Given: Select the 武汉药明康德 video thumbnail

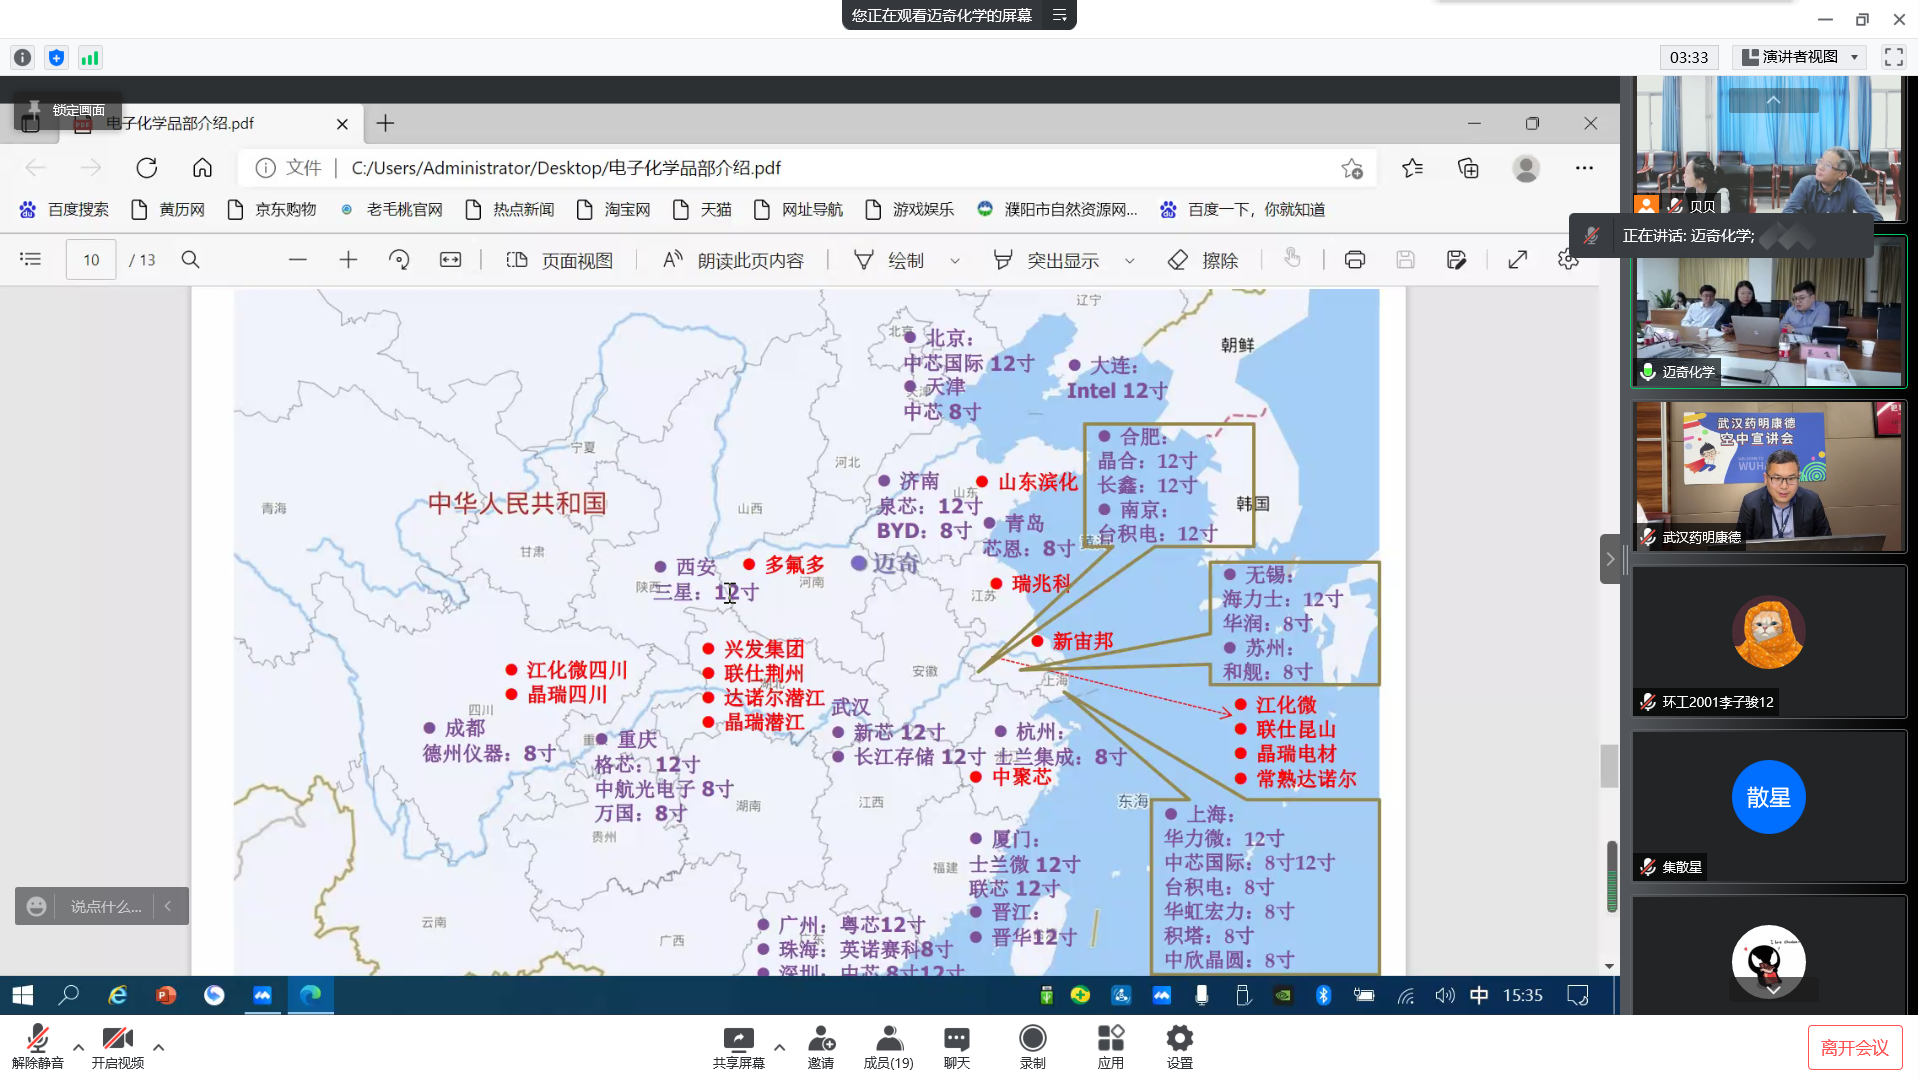Looking at the screenshot, I should 1768,476.
